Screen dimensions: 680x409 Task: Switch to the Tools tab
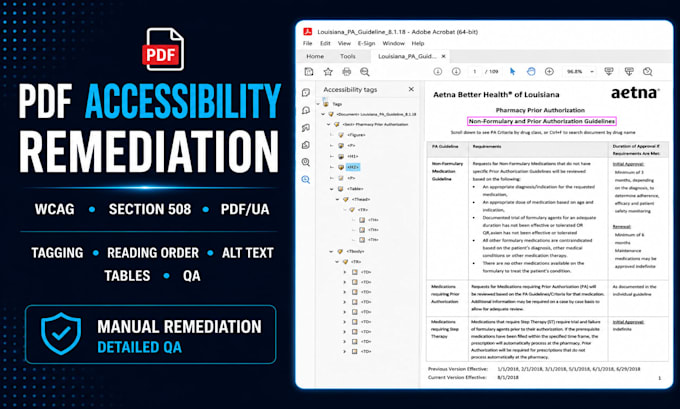tap(347, 56)
